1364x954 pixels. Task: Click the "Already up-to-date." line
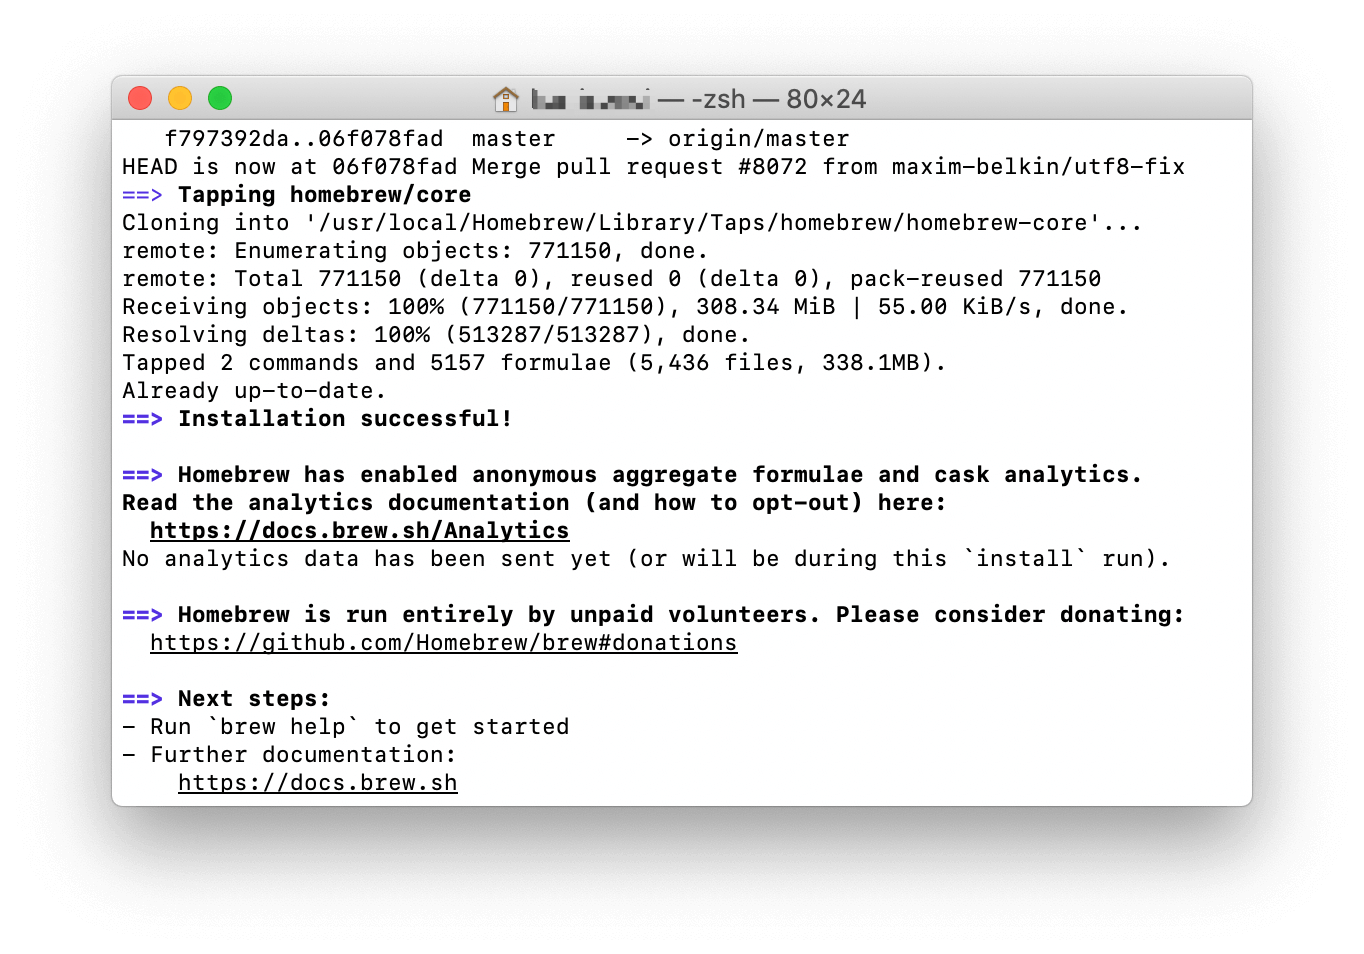click(254, 391)
